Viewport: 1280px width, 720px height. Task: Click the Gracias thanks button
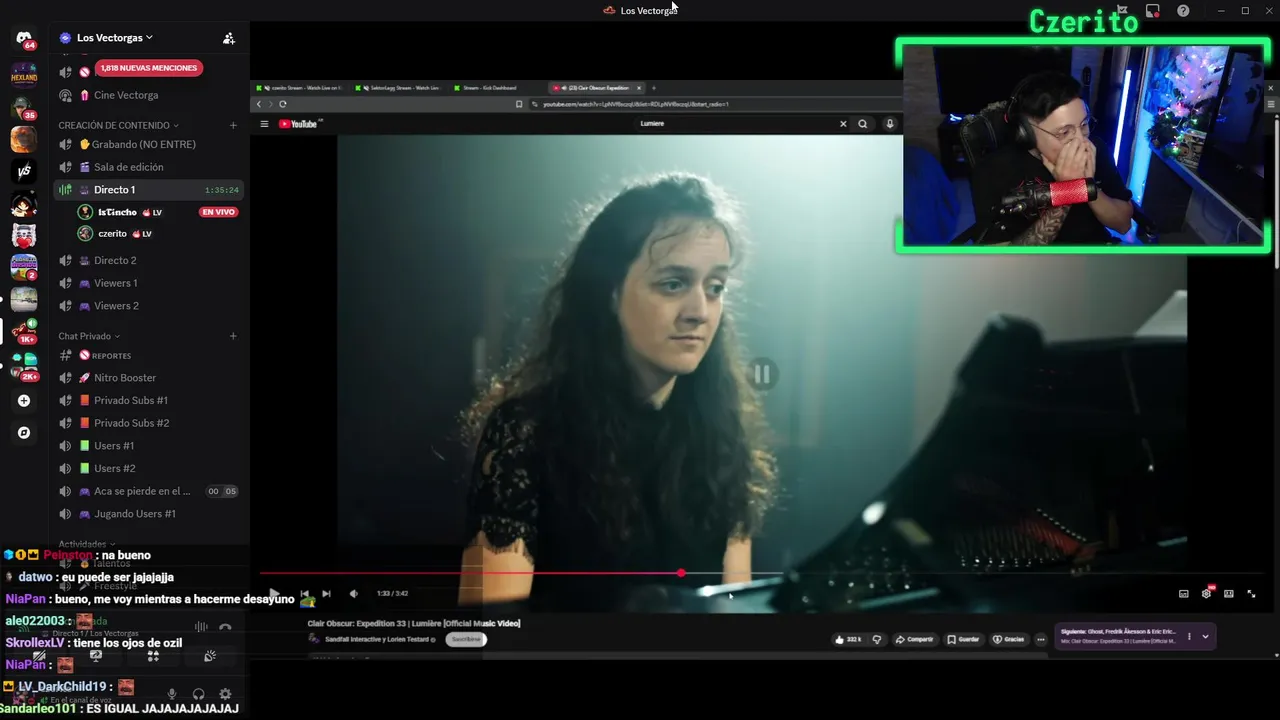coord(1009,639)
